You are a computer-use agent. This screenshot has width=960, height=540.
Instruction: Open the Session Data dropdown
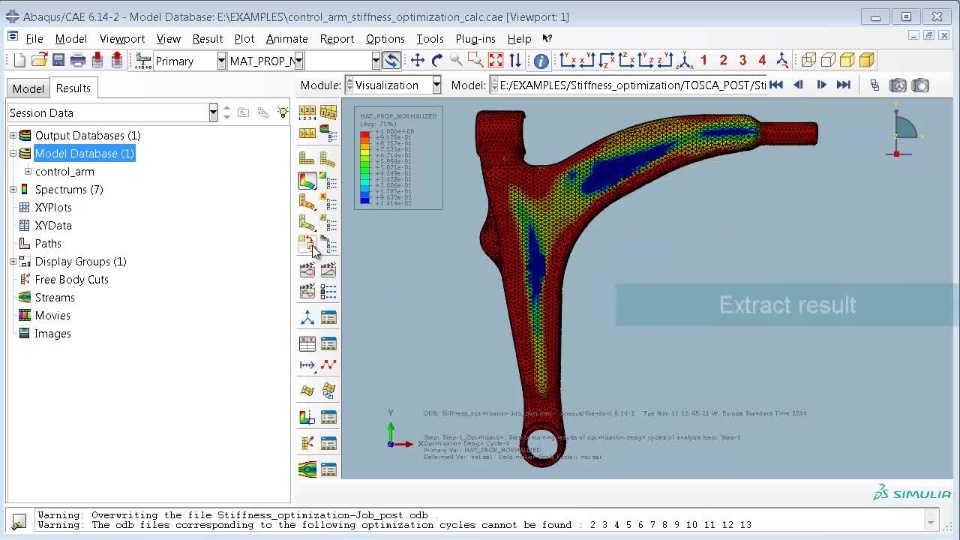coord(213,113)
